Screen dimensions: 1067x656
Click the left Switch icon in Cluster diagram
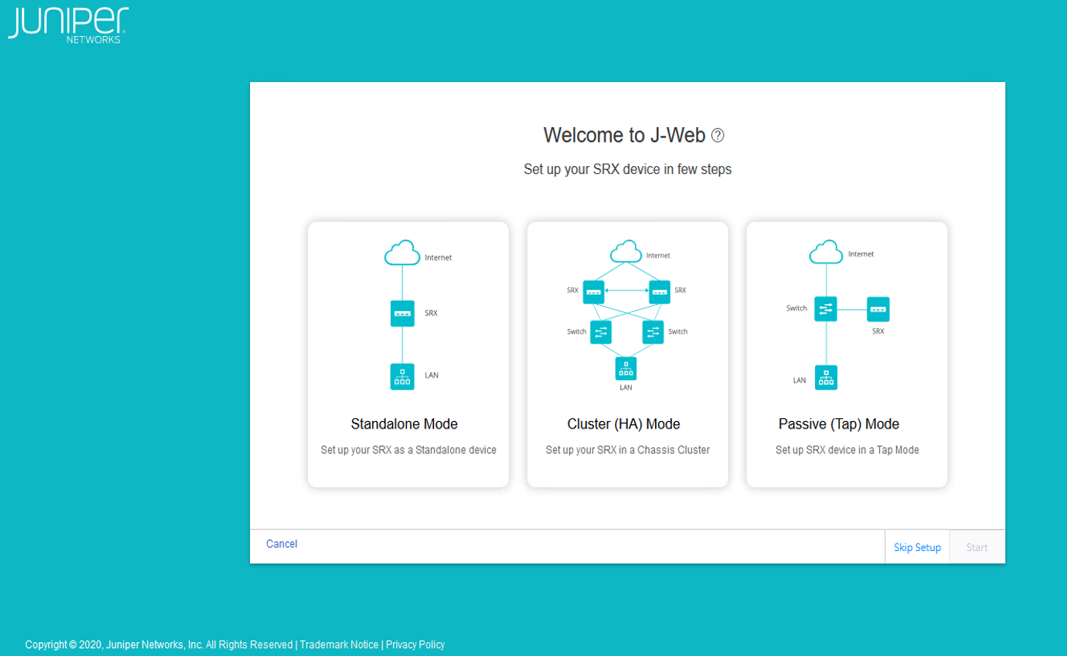(x=600, y=332)
